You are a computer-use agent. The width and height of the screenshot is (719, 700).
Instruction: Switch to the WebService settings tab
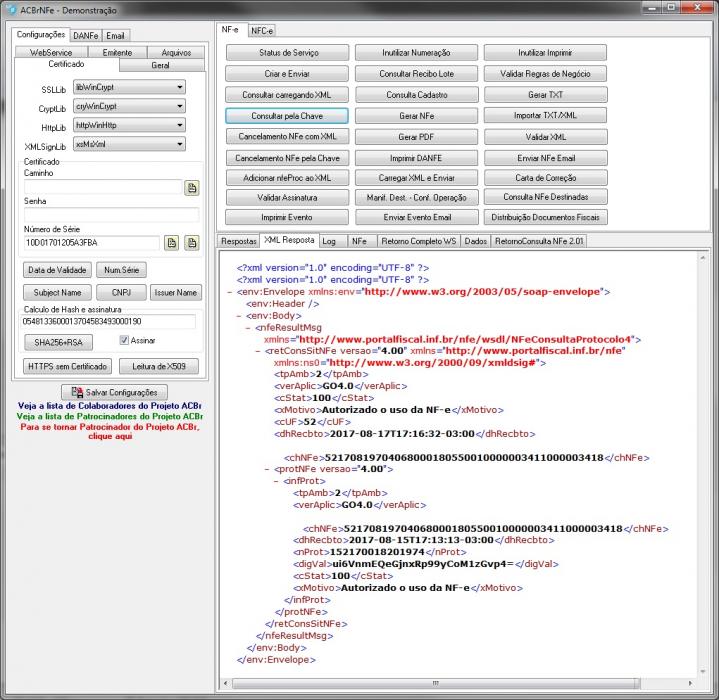tap(51, 52)
